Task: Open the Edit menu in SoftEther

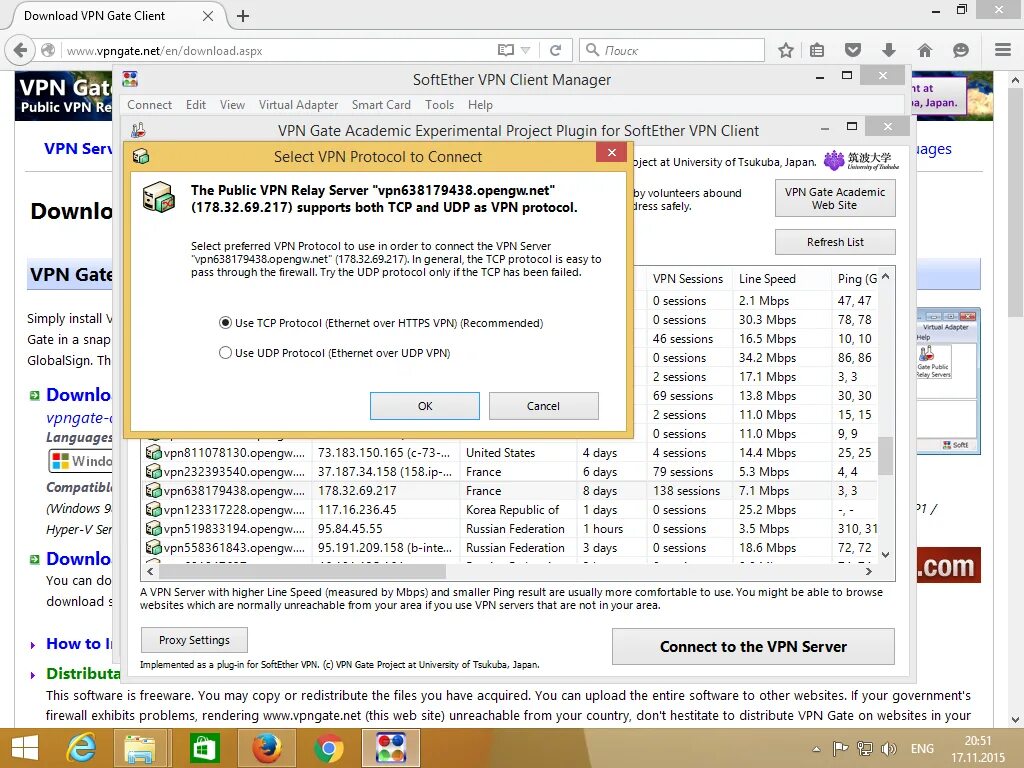Action: 195,104
